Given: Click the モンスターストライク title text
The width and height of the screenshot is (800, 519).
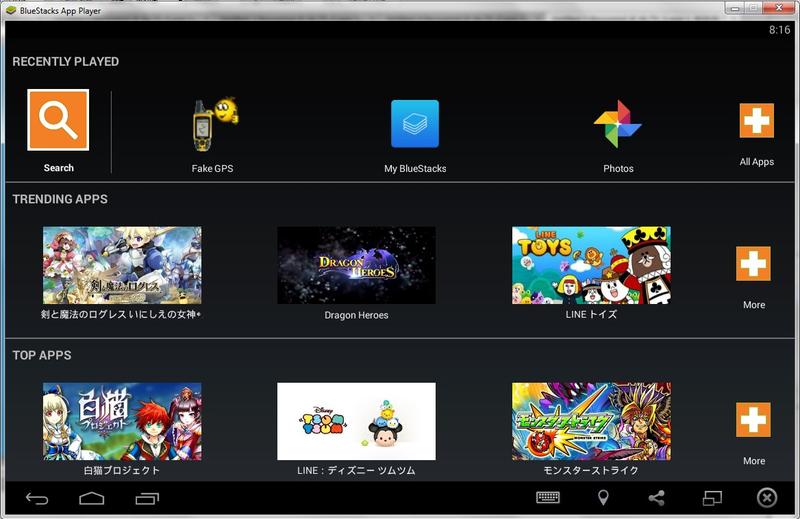Looking at the screenshot, I should [591, 470].
